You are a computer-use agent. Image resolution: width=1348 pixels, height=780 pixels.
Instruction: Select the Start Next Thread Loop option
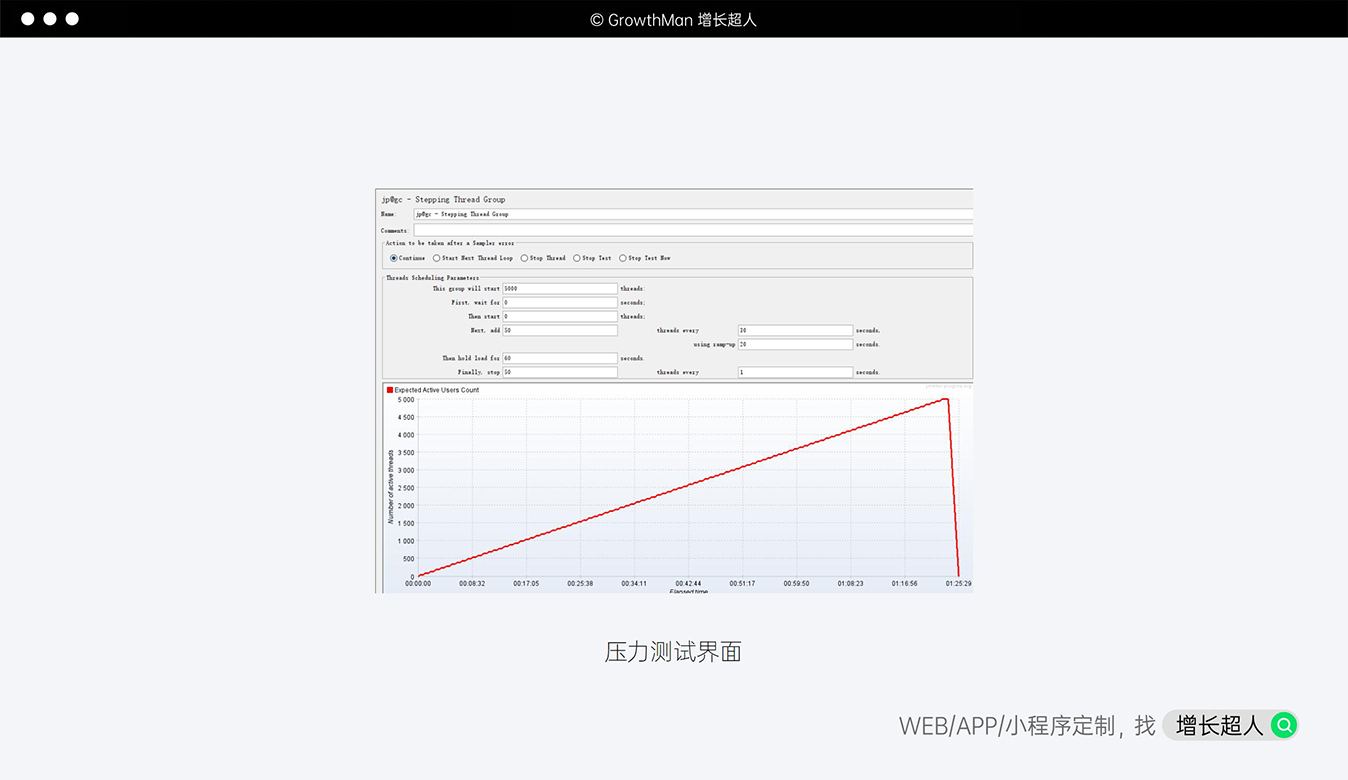pos(437,258)
